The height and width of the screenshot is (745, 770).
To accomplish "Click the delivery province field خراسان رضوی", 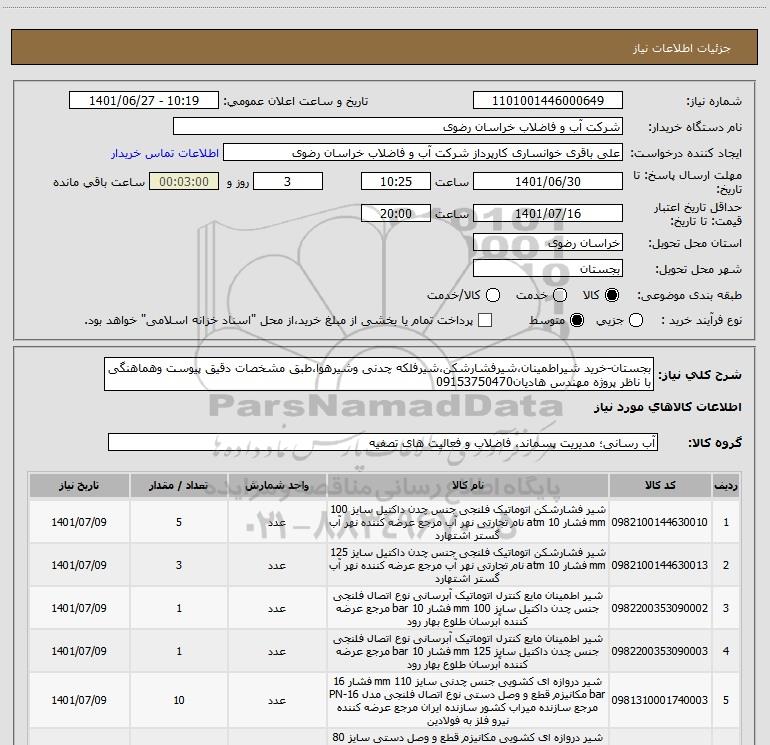I will (548, 243).
